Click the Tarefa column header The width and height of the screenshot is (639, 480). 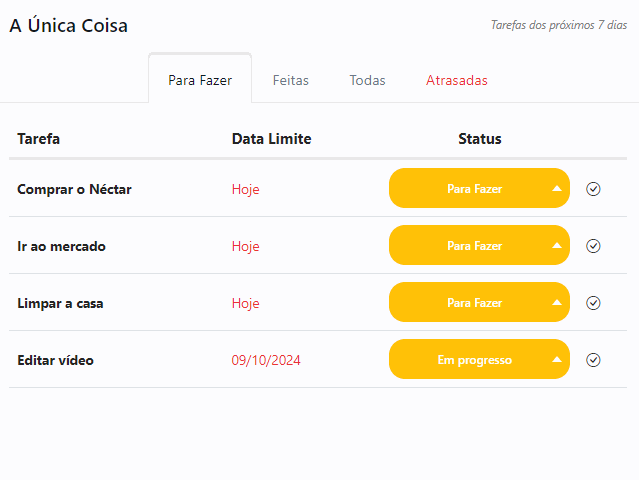tap(38, 139)
